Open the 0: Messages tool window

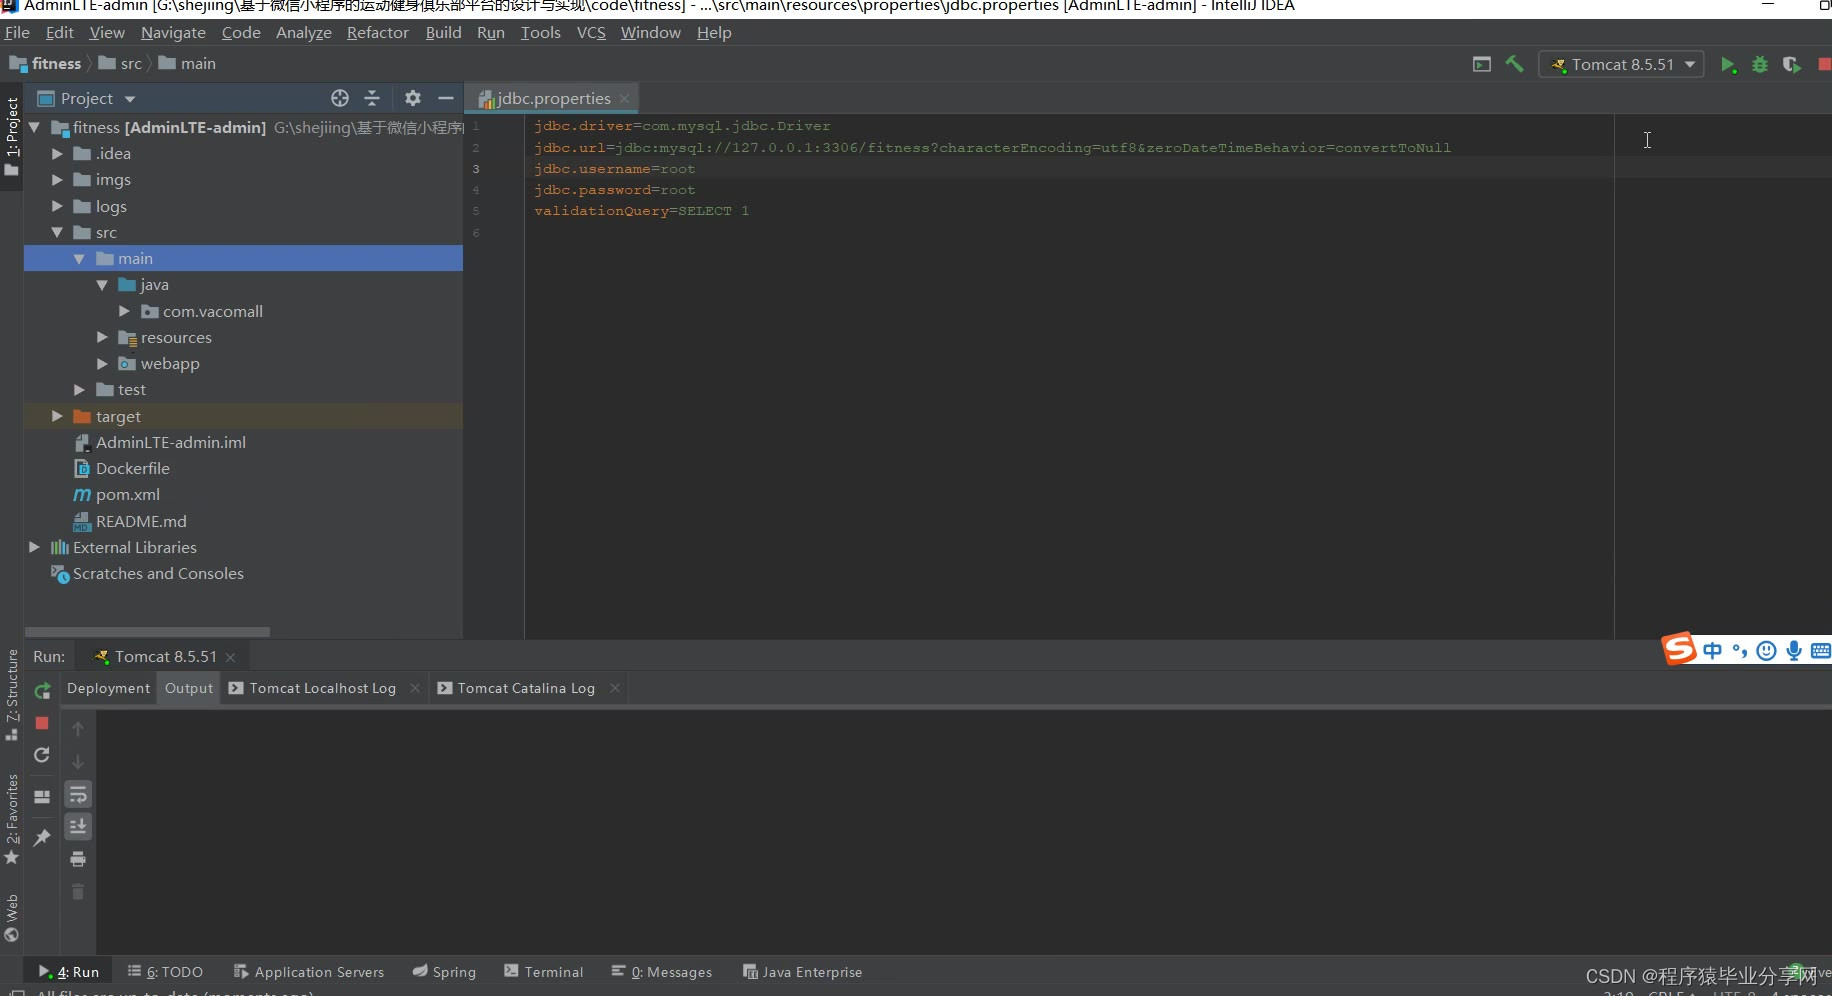click(x=662, y=972)
